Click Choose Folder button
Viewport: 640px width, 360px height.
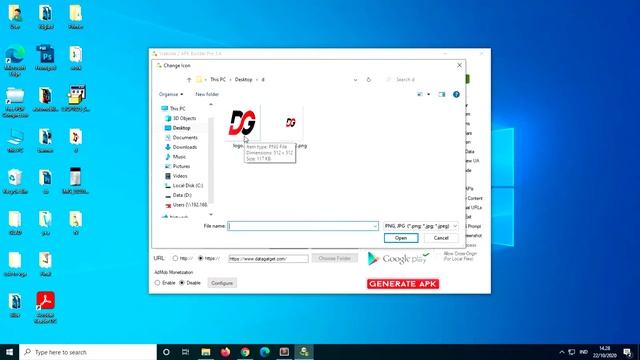point(335,258)
